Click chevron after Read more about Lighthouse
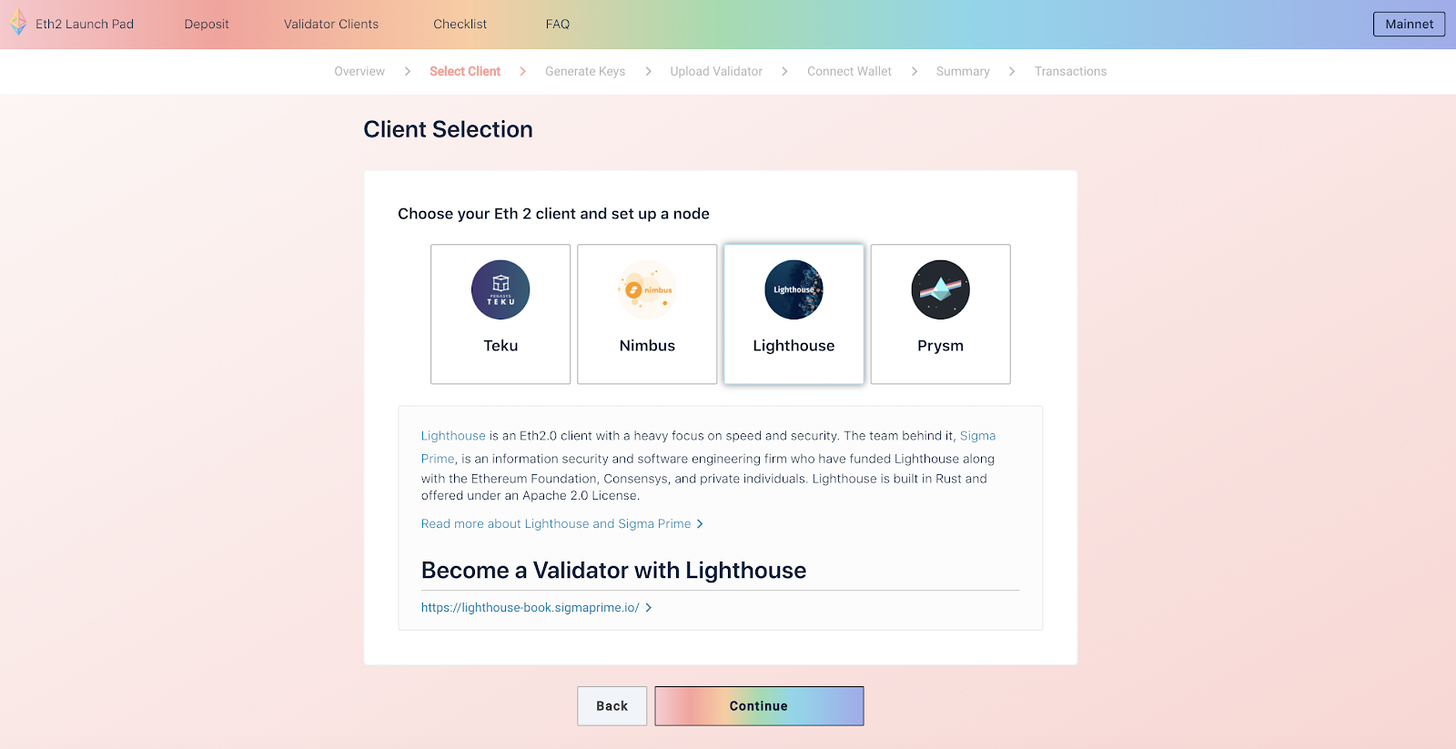1456x749 pixels. [x=700, y=524]
